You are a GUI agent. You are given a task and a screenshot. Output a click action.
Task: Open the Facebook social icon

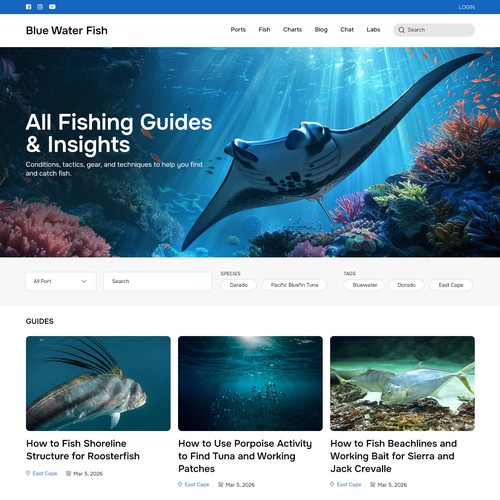click(29, 7)
